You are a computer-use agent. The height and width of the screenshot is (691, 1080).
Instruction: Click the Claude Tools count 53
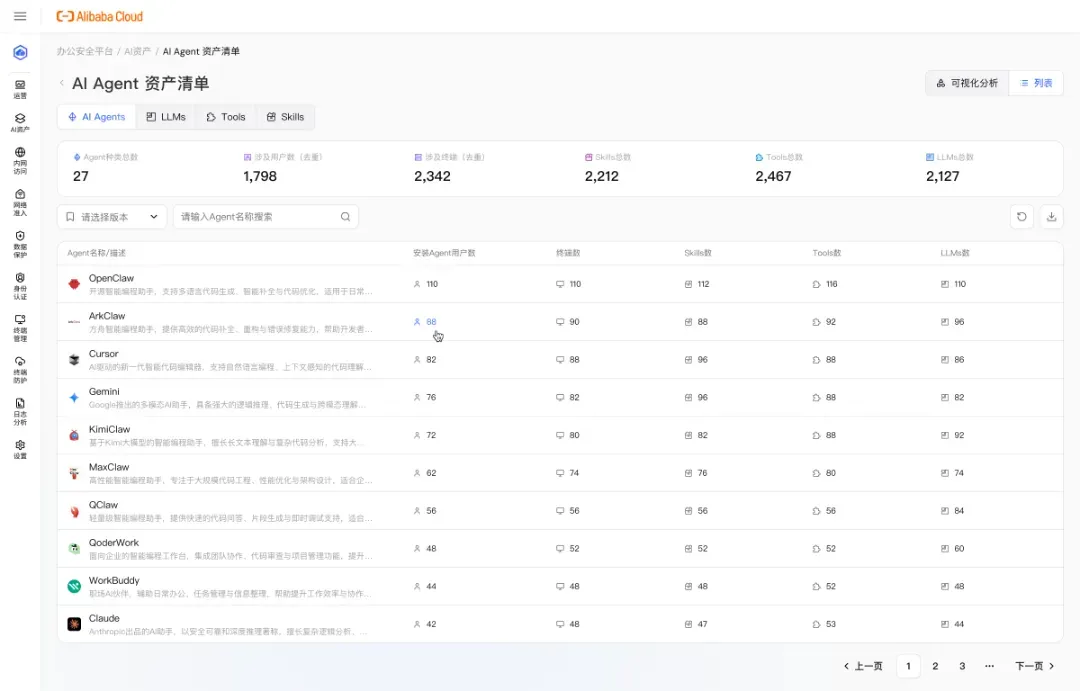point(831,624)
